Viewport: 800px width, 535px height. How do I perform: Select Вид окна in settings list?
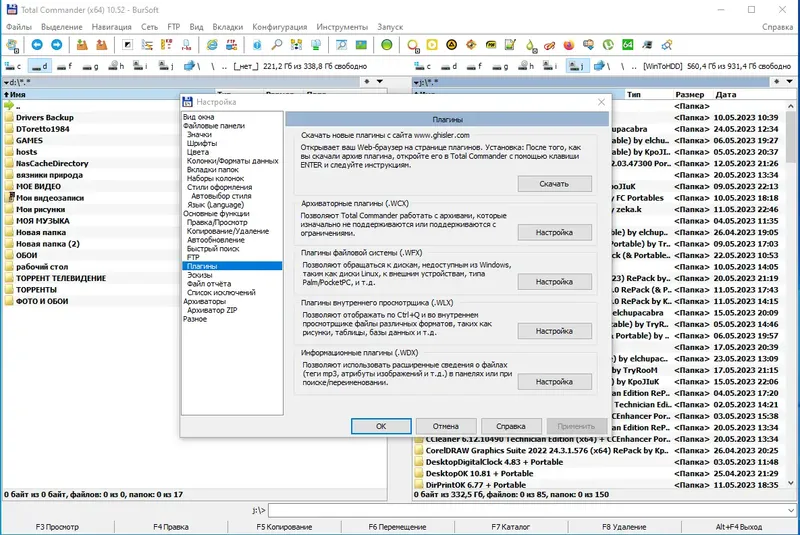point(198,117)
